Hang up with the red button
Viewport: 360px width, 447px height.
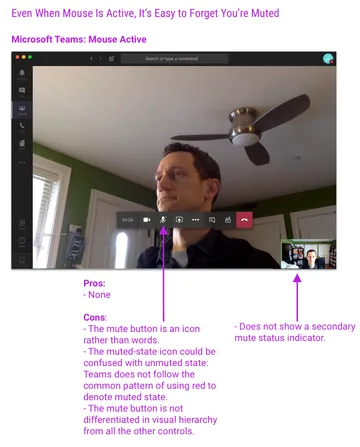pos(244,220)
